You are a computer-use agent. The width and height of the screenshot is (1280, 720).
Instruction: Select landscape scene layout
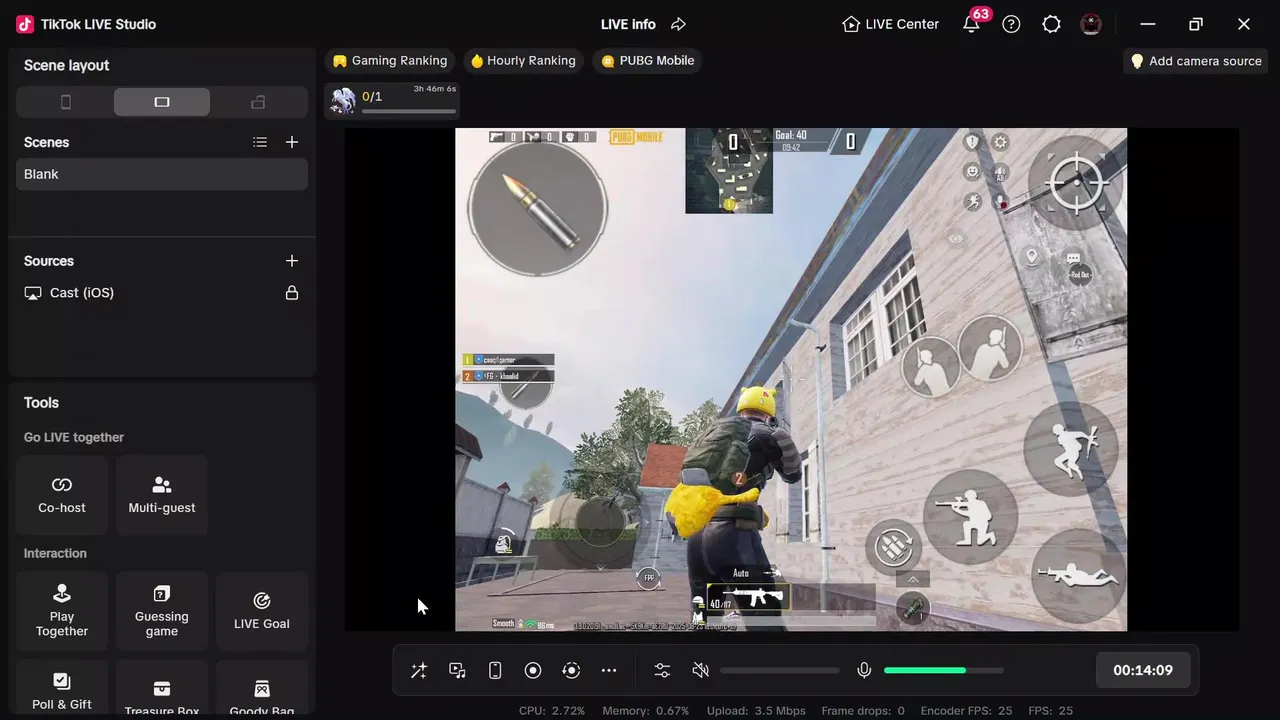click(x=162, y=102)
